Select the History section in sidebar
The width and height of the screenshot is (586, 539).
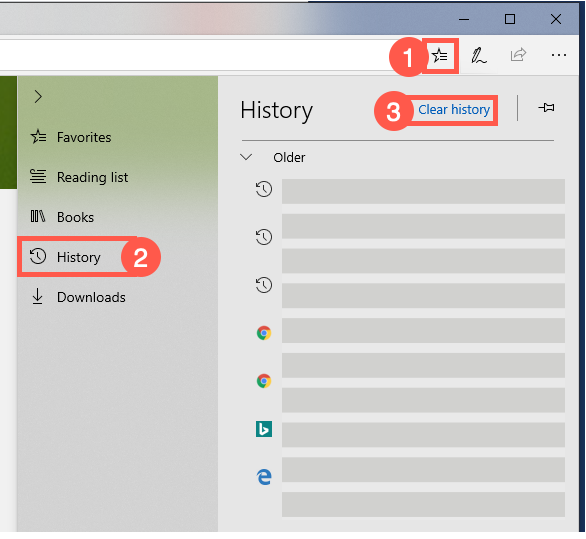pos(78,257)
